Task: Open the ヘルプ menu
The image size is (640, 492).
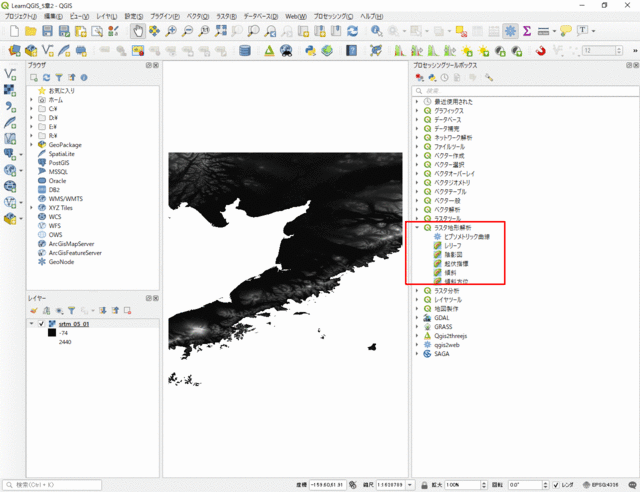Action: (371, 16)
